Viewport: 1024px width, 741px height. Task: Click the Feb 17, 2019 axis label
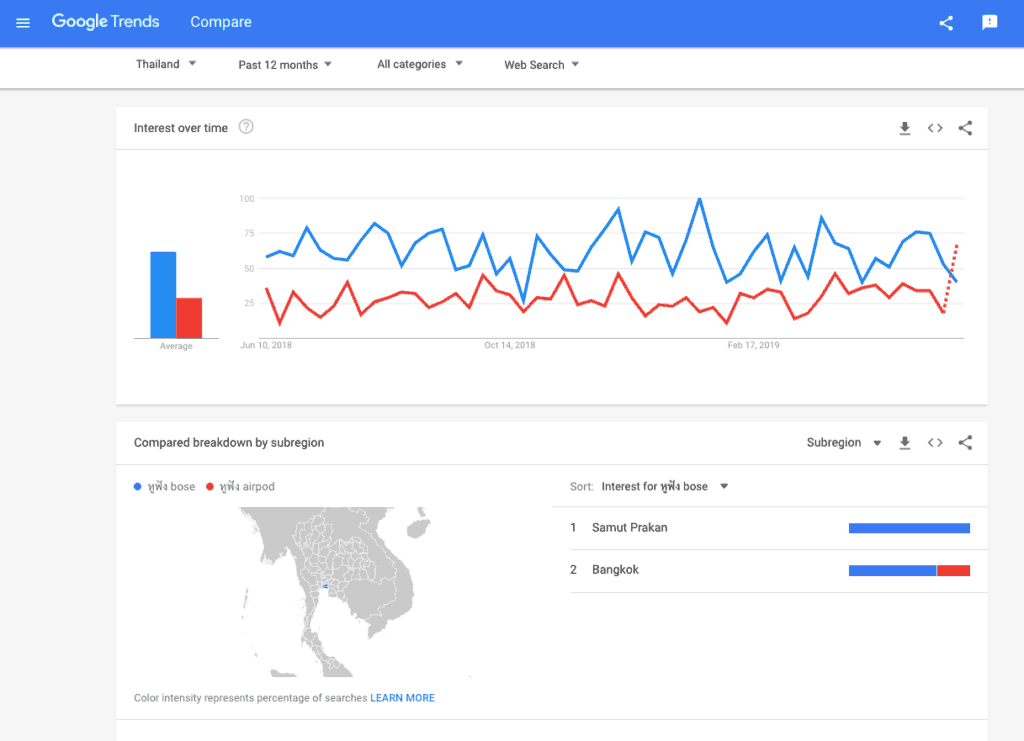tap(753, 345)
